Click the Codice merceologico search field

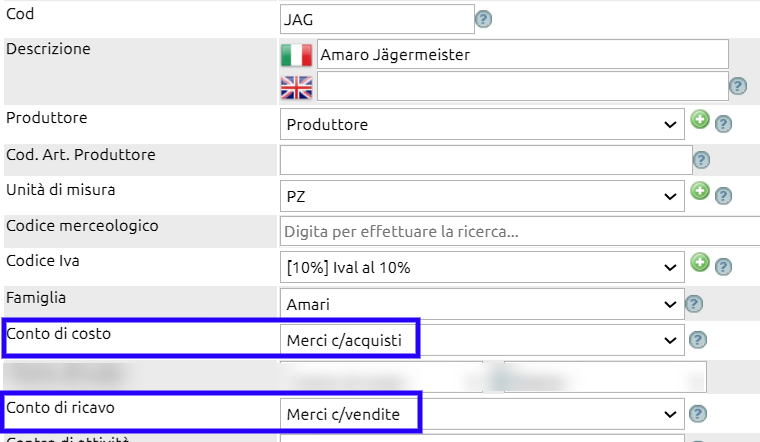click(520, 232)
